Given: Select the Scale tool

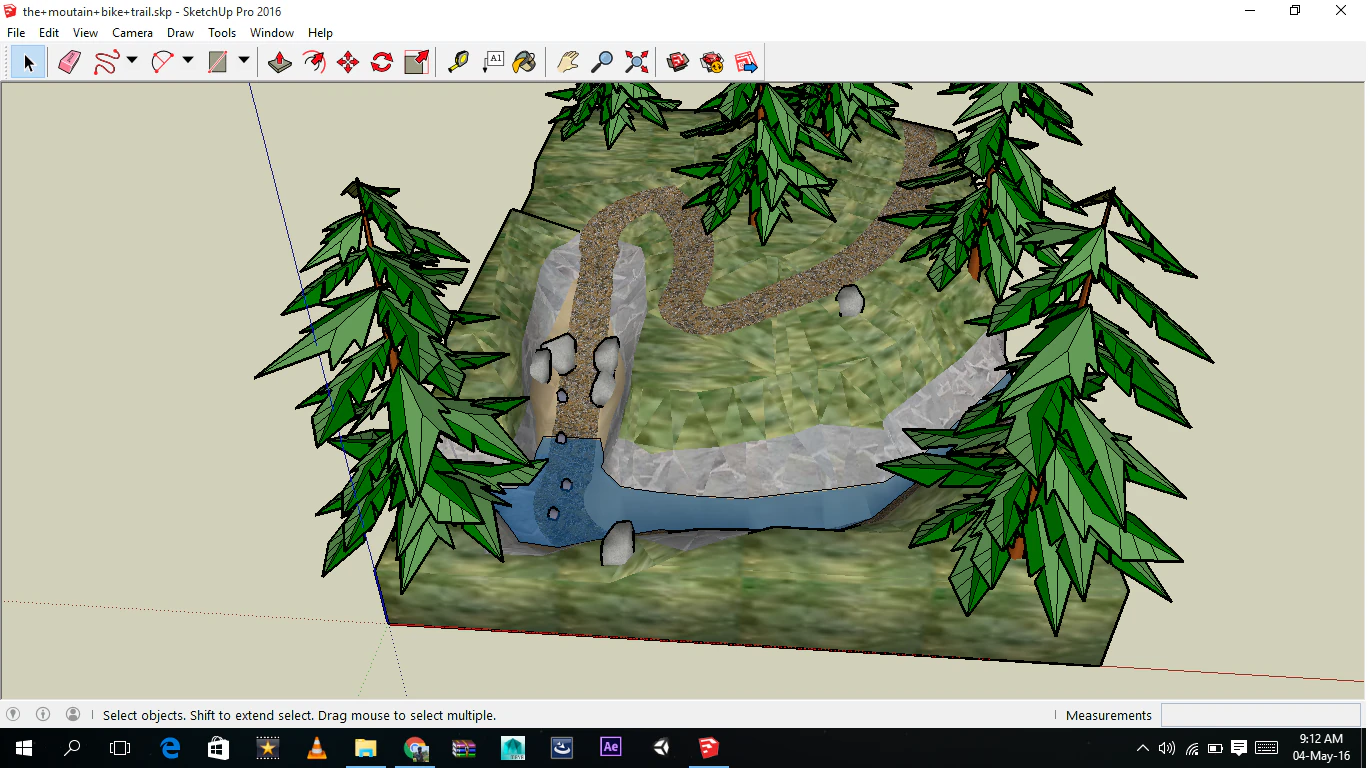Looking at the screenshot, I should [416, 63].
